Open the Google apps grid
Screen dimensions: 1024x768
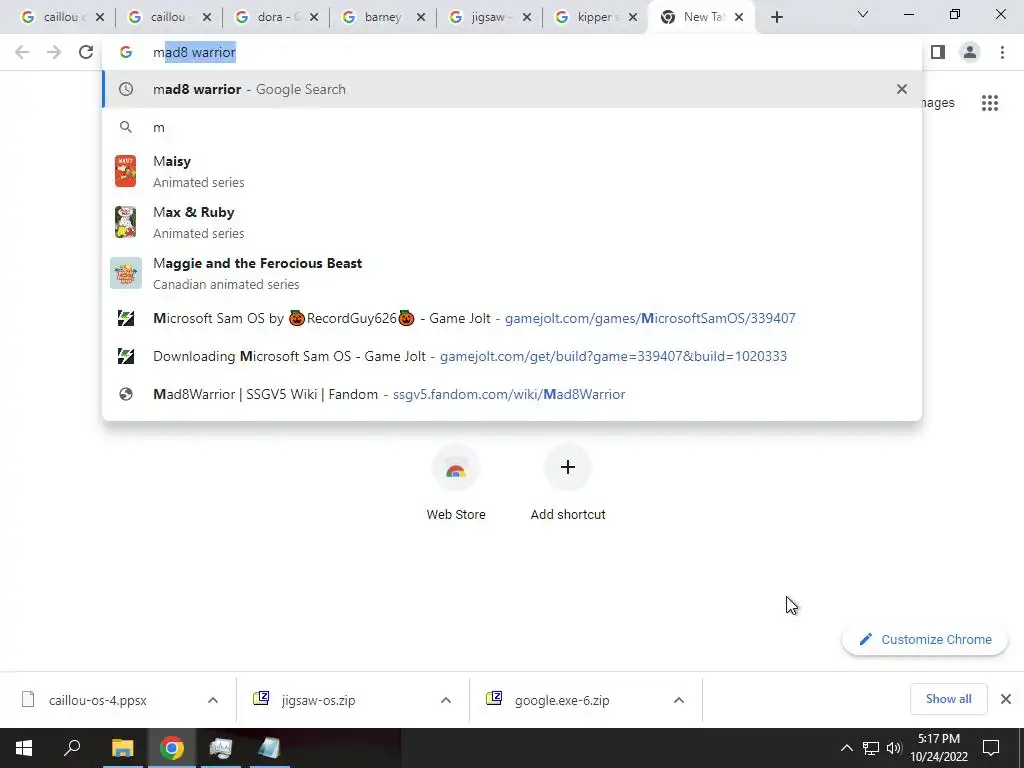click(990, 103)
